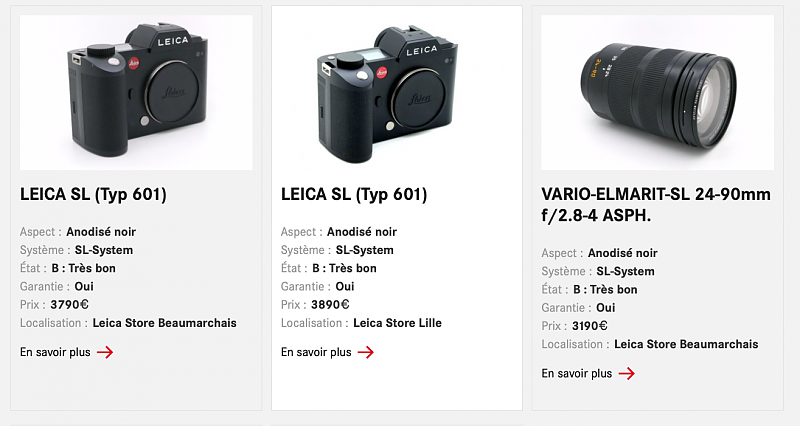Click Leica Store Beaumarchais on first card

[x=164, y=323]
